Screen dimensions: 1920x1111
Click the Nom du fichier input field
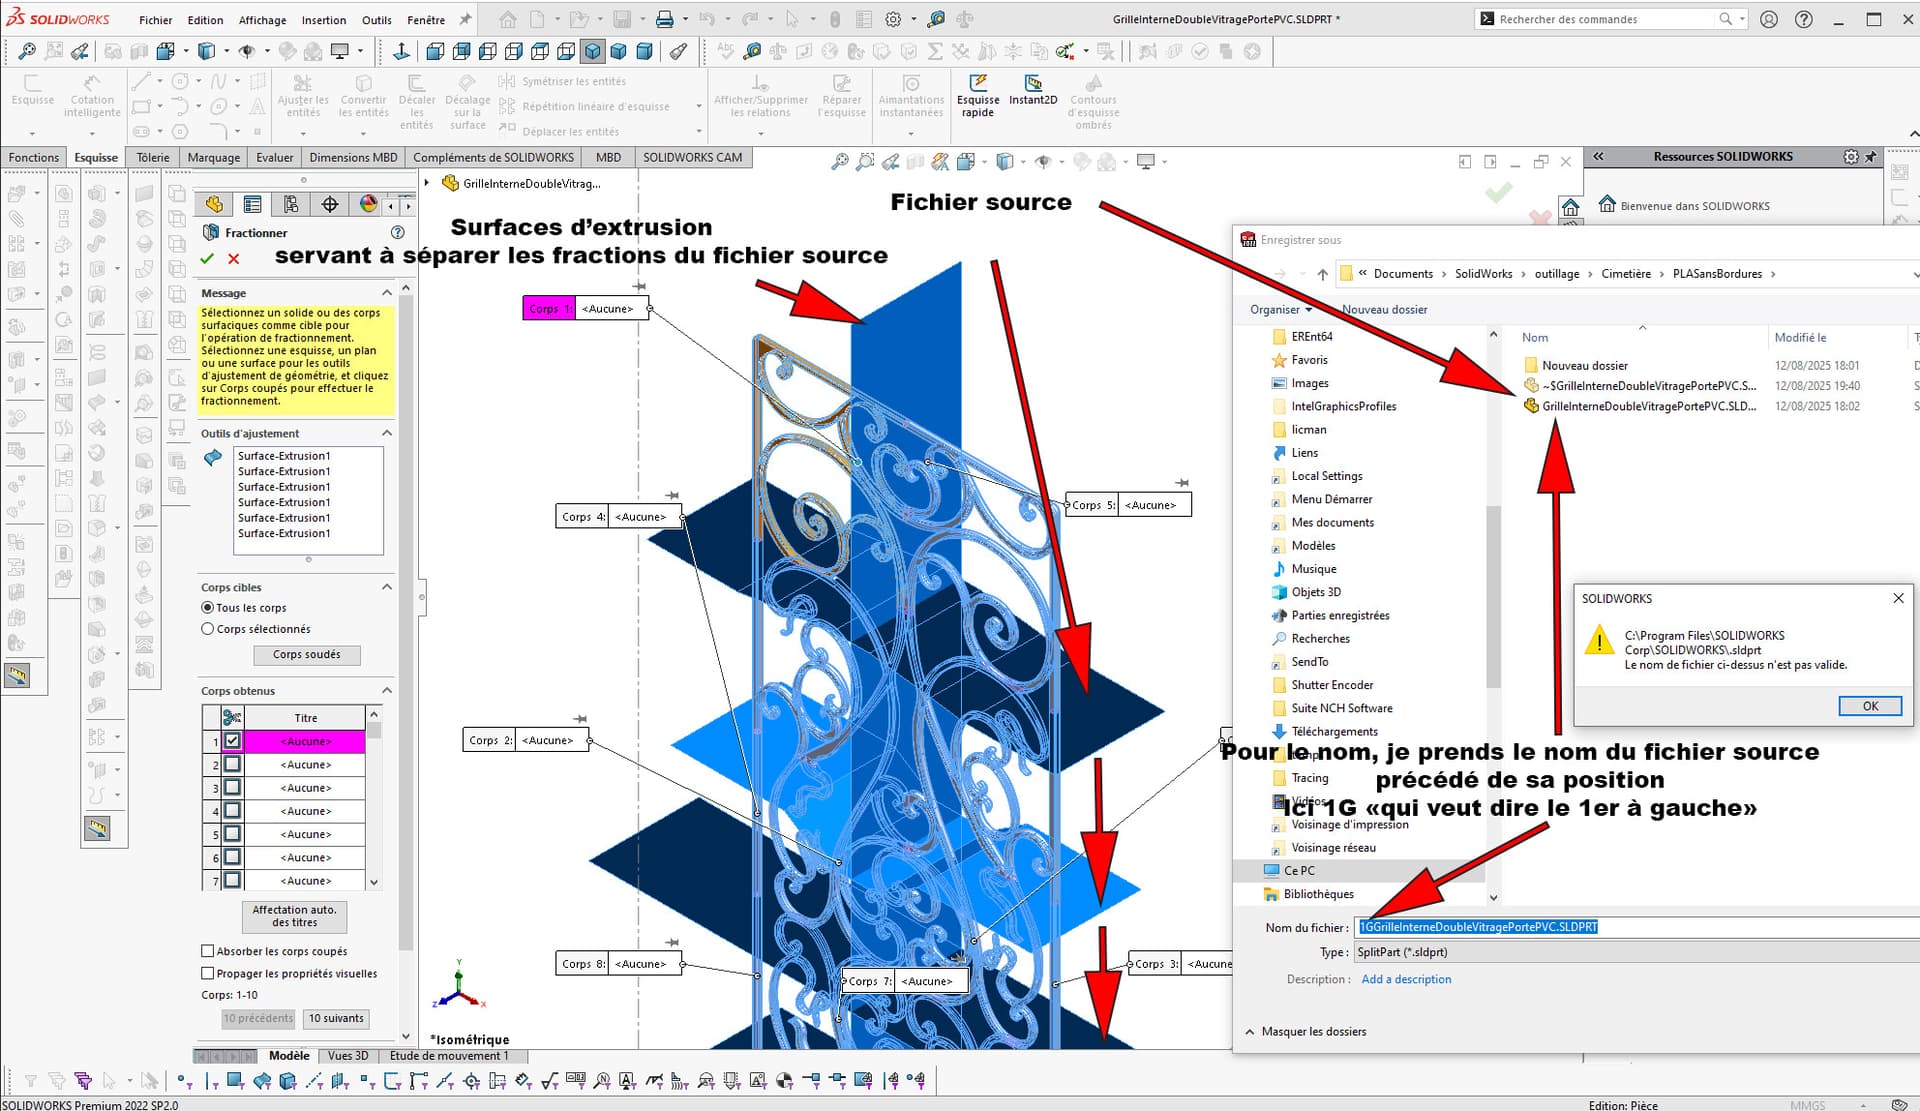(1636, 927)
